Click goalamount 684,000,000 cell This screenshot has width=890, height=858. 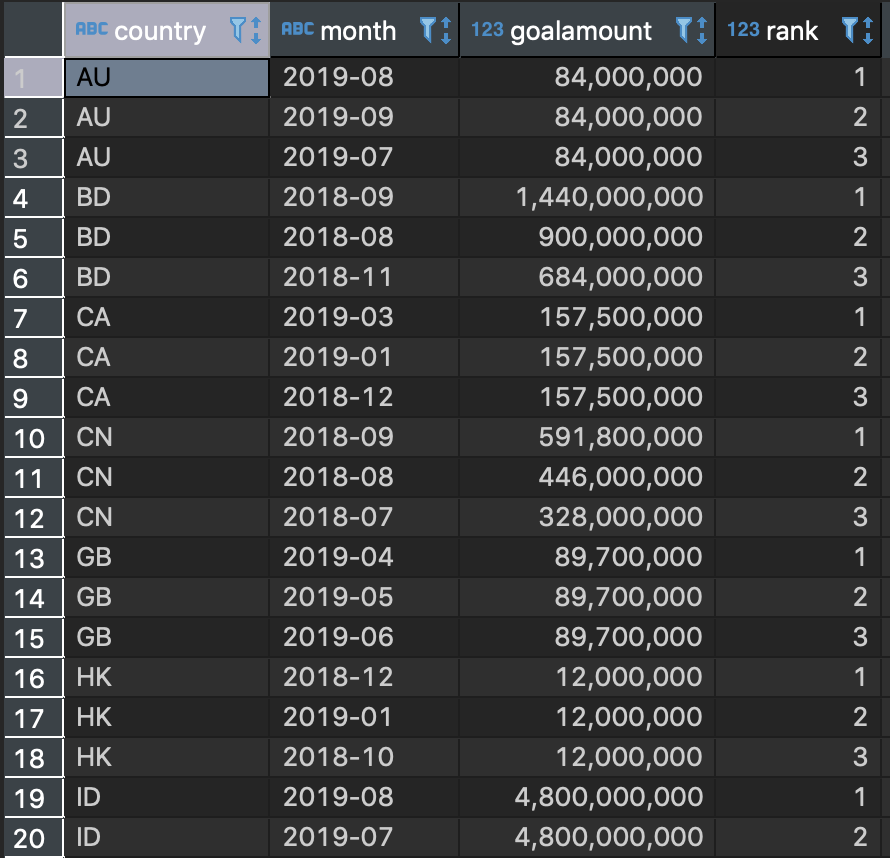pos(587,277)
